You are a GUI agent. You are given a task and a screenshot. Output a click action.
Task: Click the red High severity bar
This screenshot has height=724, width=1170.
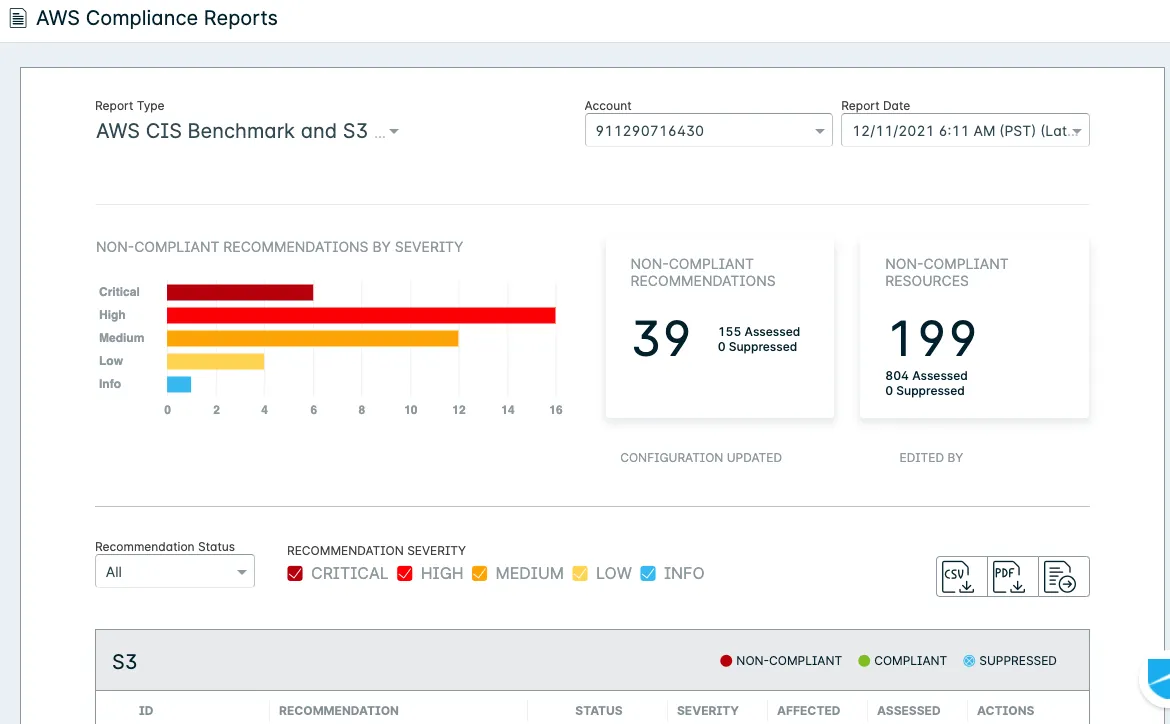(361, 315)
